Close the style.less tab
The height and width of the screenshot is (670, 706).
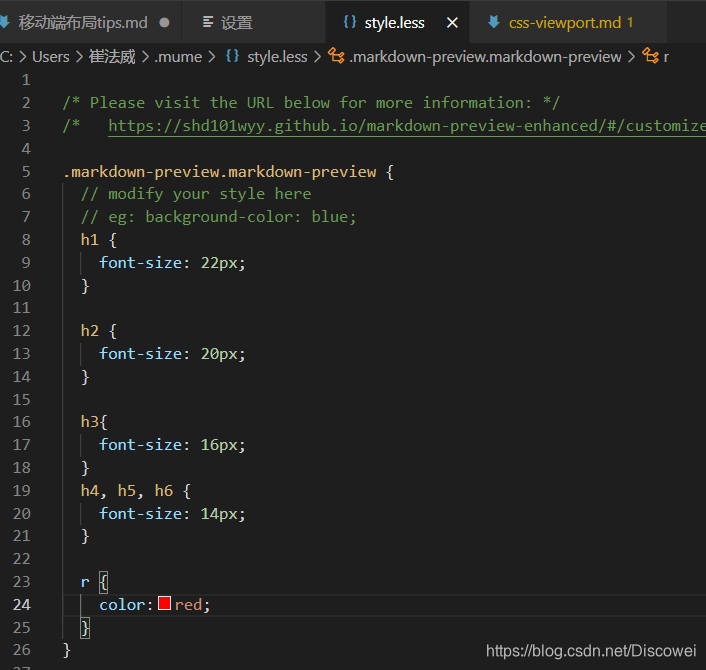[452, 23]
